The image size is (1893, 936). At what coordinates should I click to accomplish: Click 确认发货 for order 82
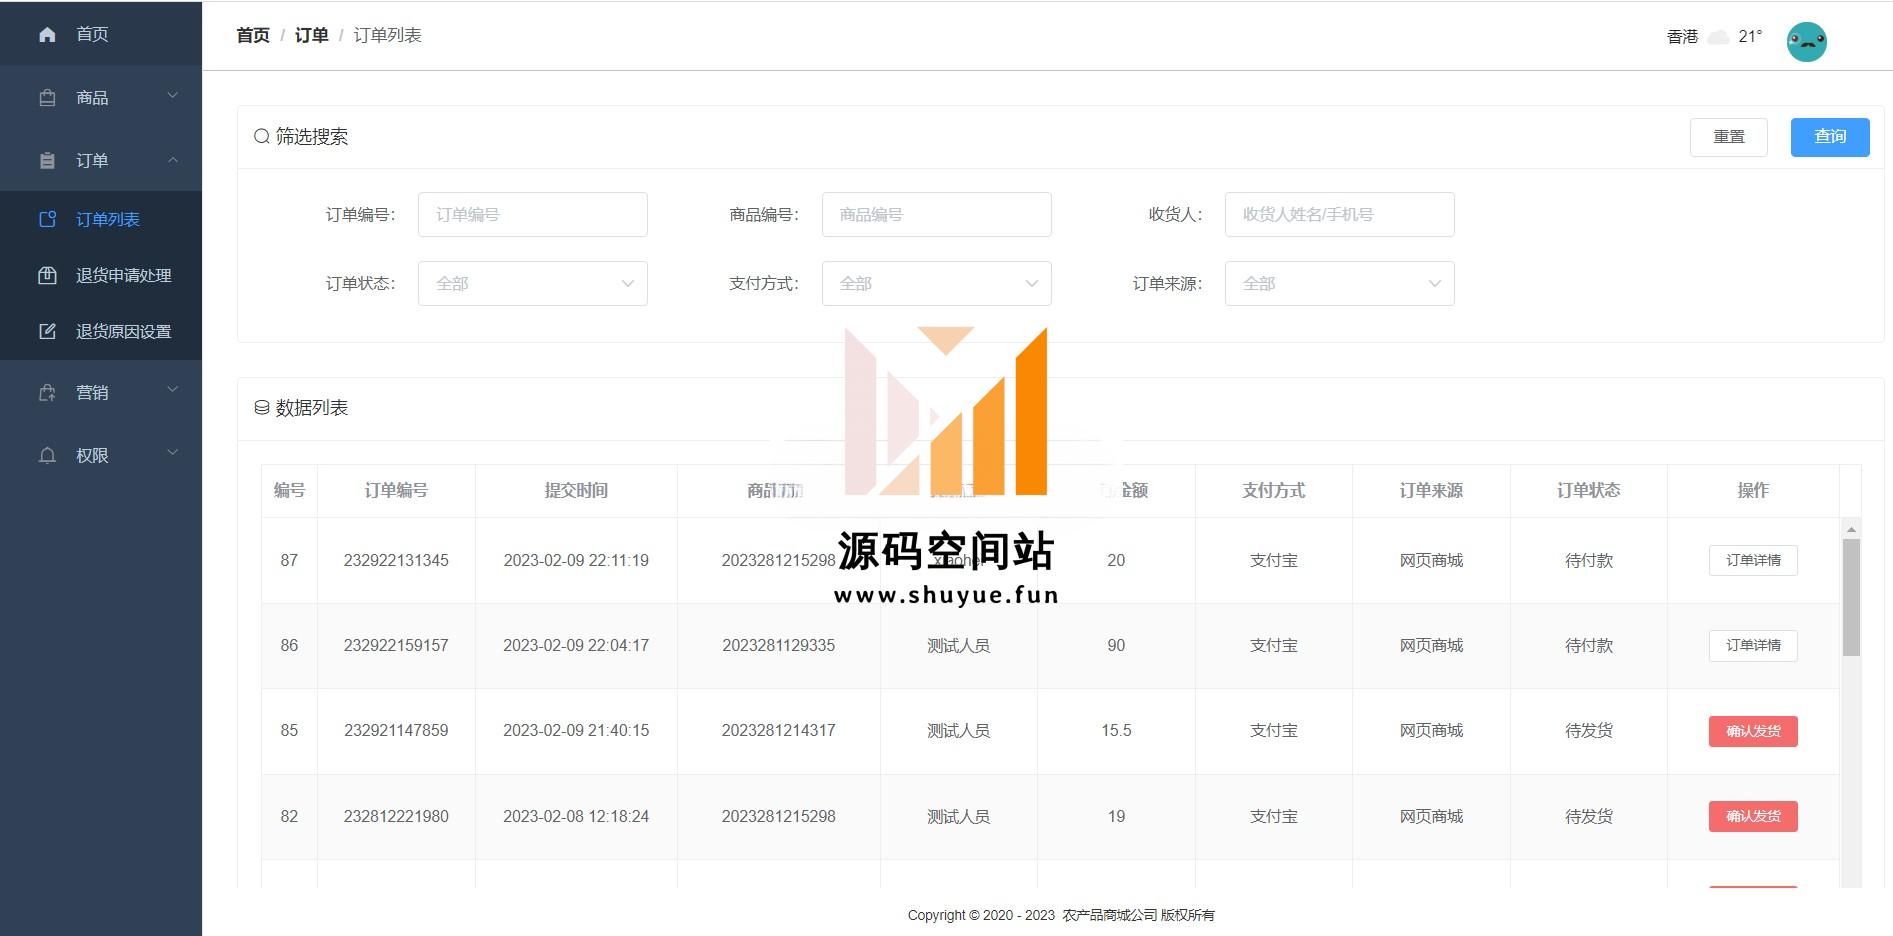1753,816
